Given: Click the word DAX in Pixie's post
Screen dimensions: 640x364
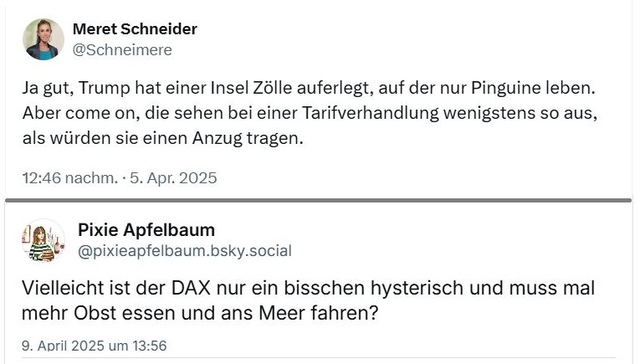Looking at the screenshot, I should coord(191,288).
